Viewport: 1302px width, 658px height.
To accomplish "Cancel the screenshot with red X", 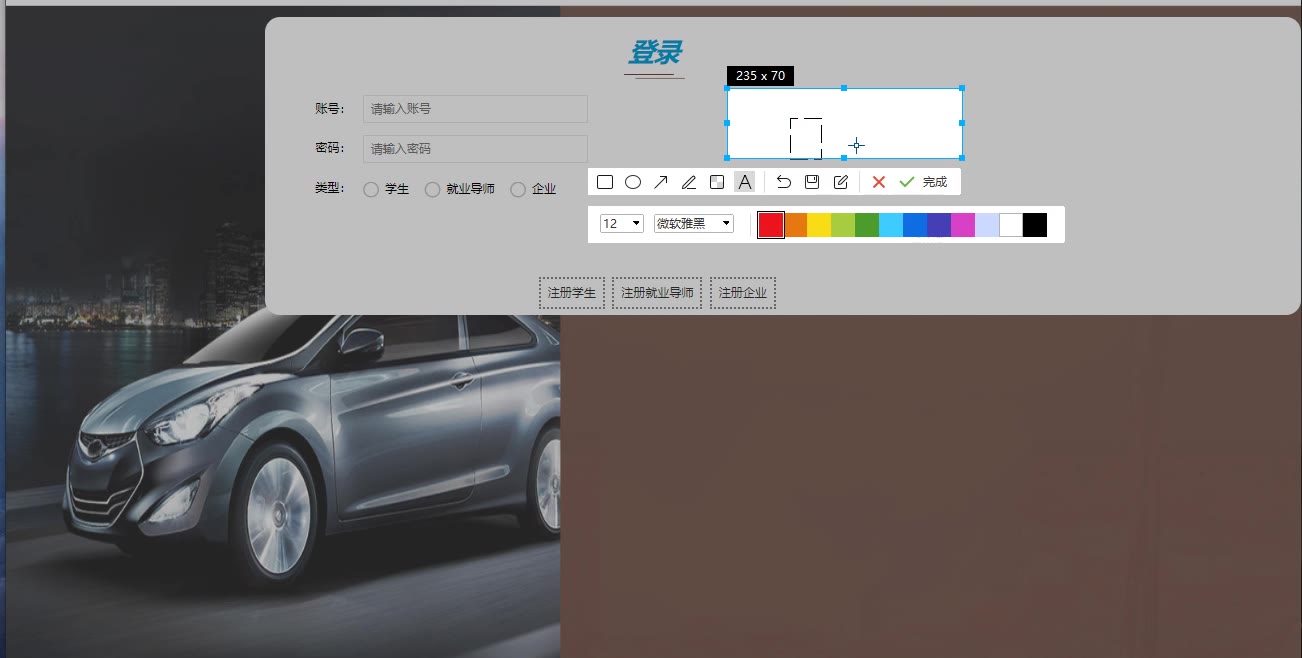I will coord(879,182).
